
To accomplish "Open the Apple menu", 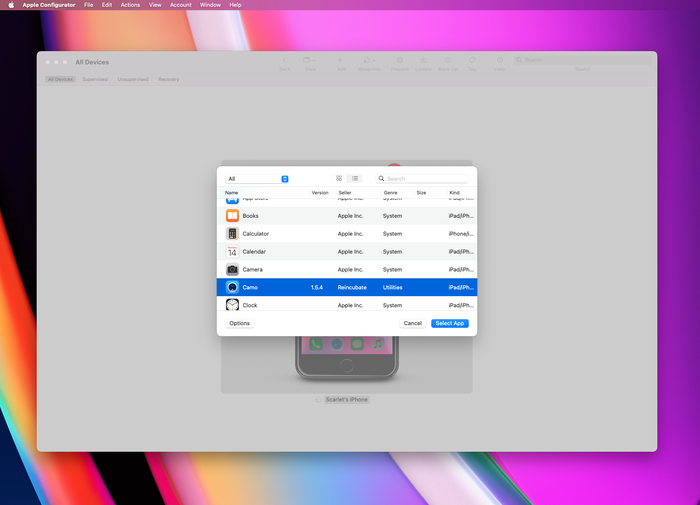I will pyautogui.click(x=11, y=5).
